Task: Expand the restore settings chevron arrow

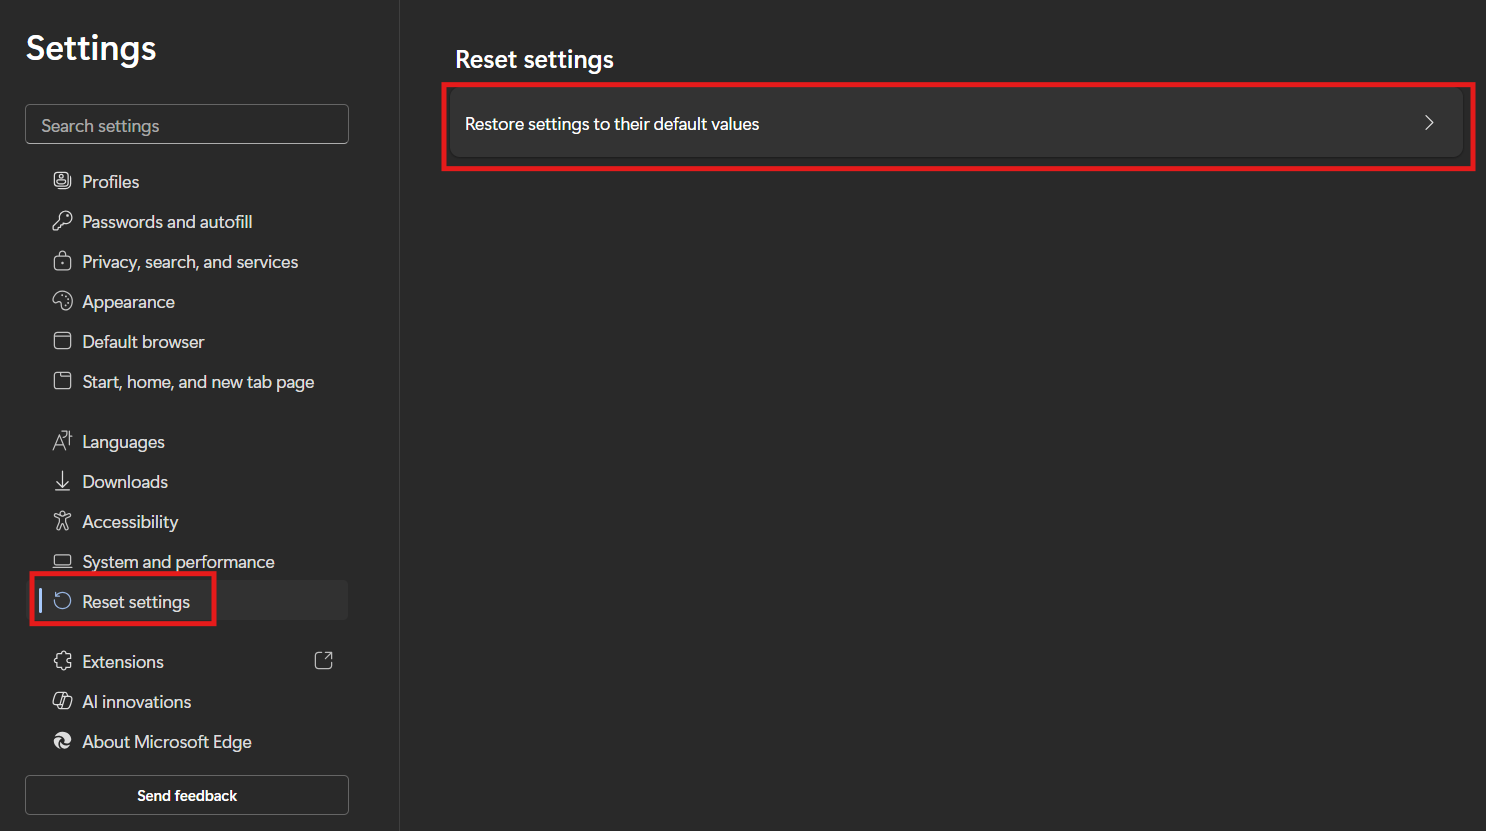Action: (1429, 123)
